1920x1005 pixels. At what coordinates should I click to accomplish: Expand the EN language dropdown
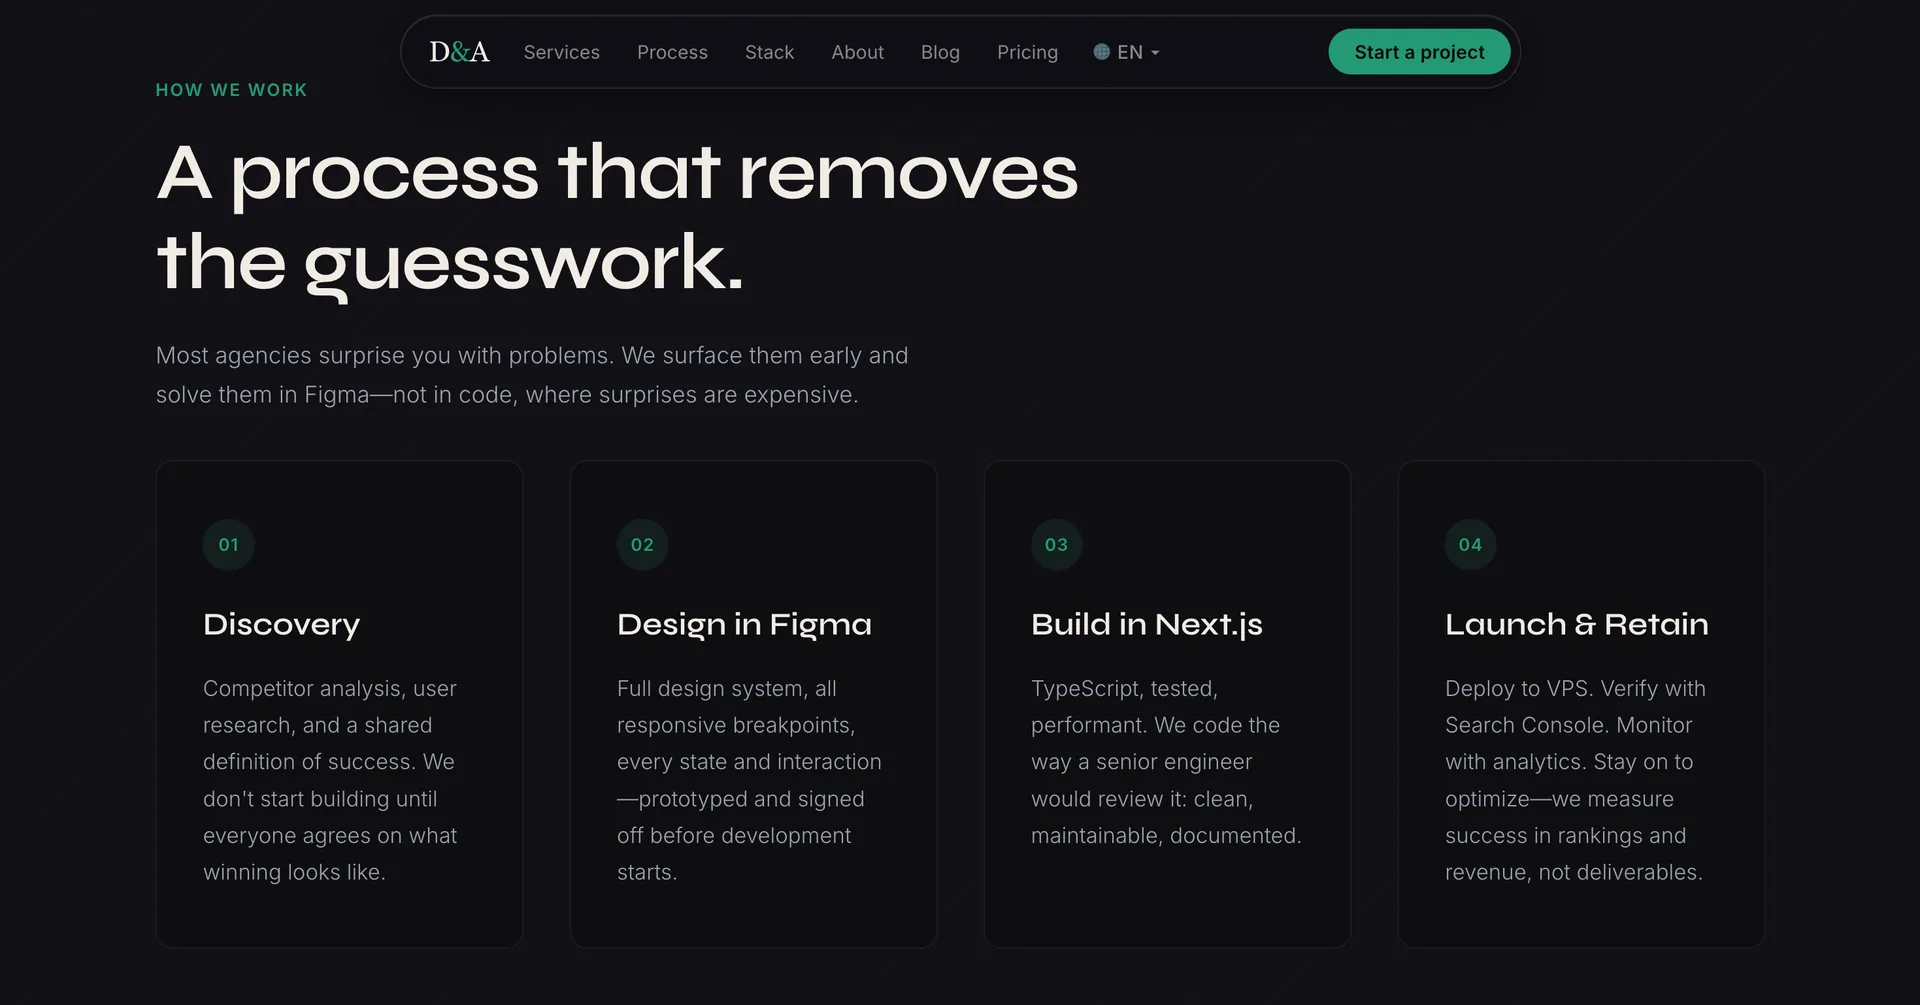[1126, 52]
